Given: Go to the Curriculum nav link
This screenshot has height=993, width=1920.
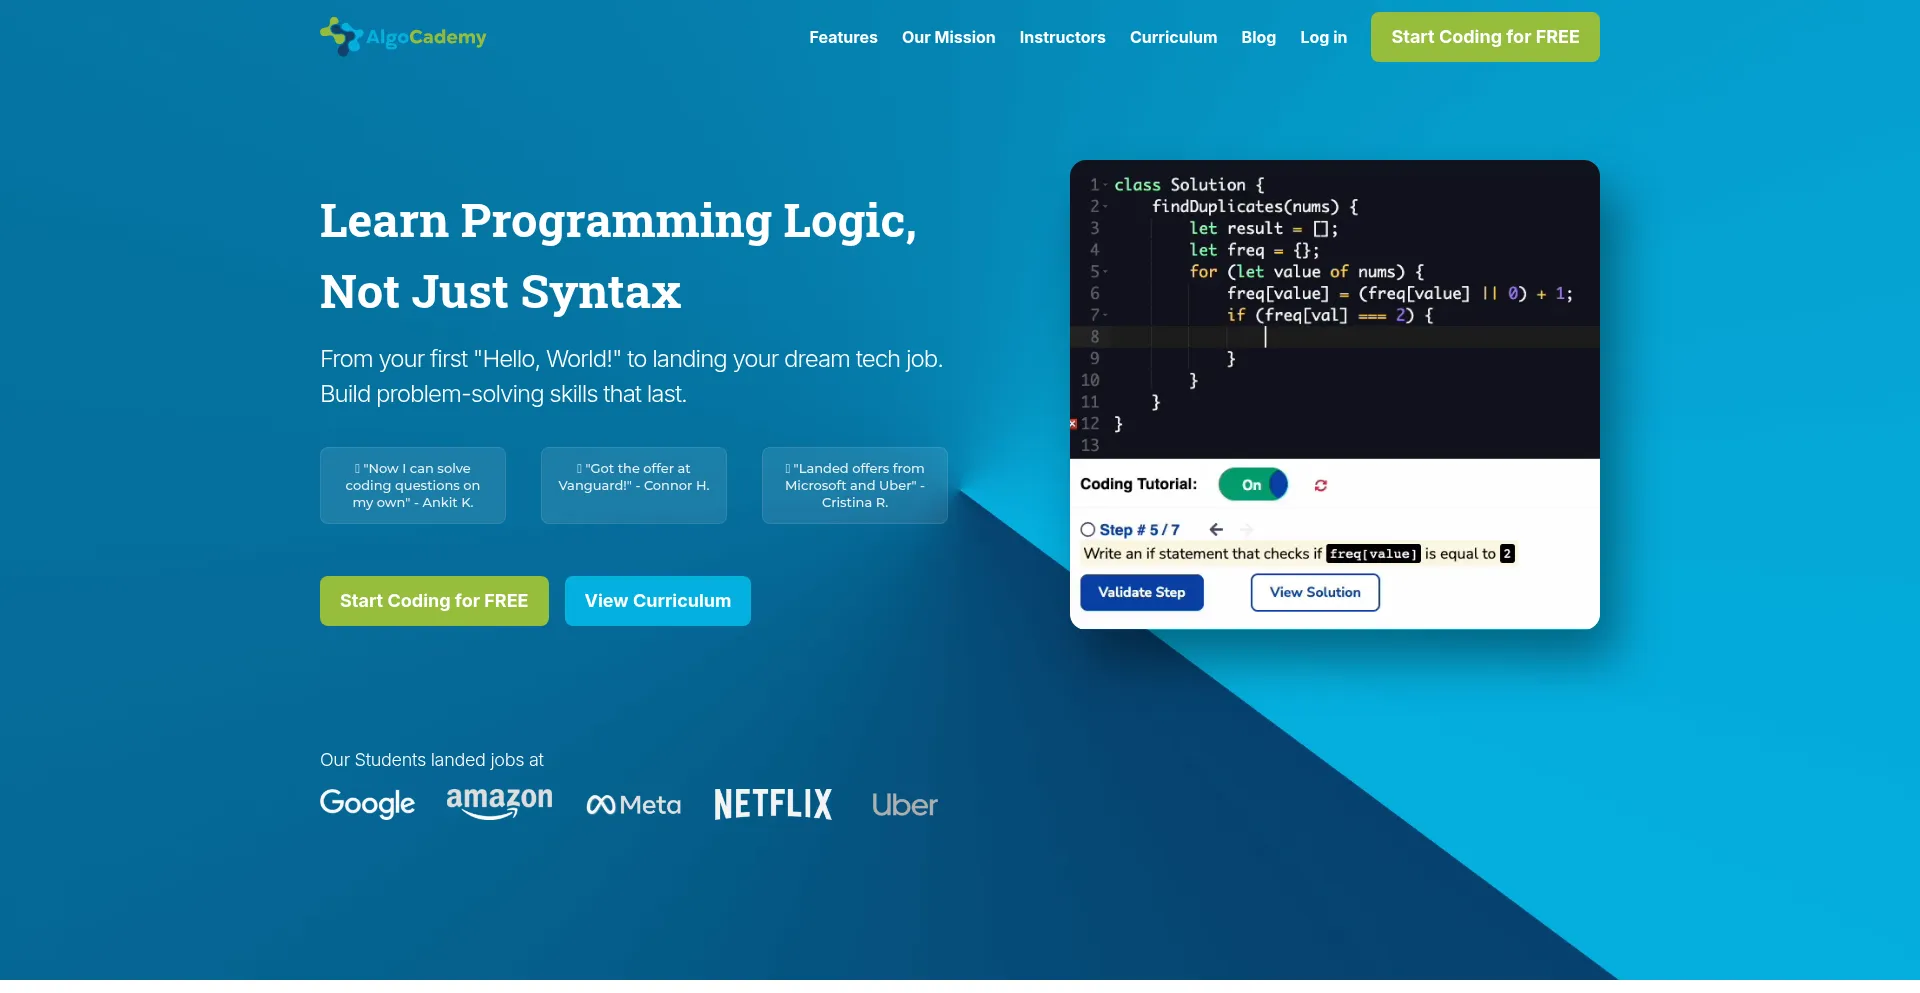Looking at the screenshot, I should [x=1173, y=37].
